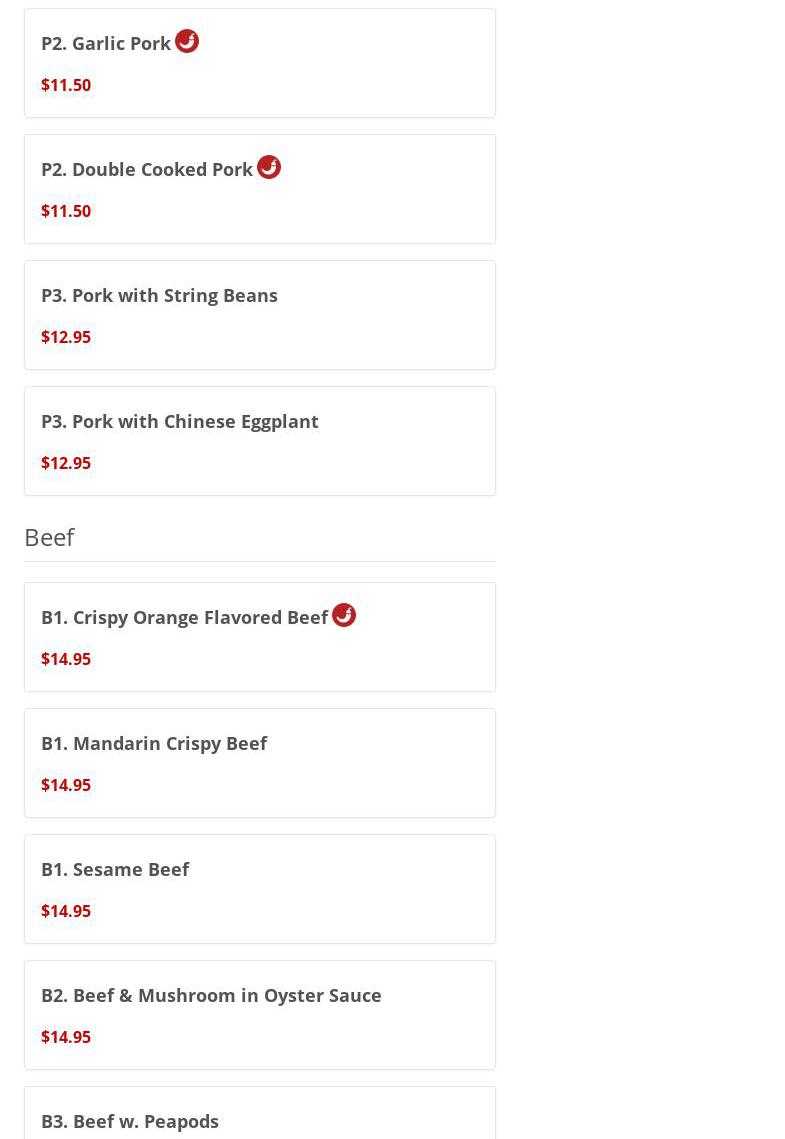Click the Beef category heading
This screenshot has width=785, height=1139.
tap(49, 537)
